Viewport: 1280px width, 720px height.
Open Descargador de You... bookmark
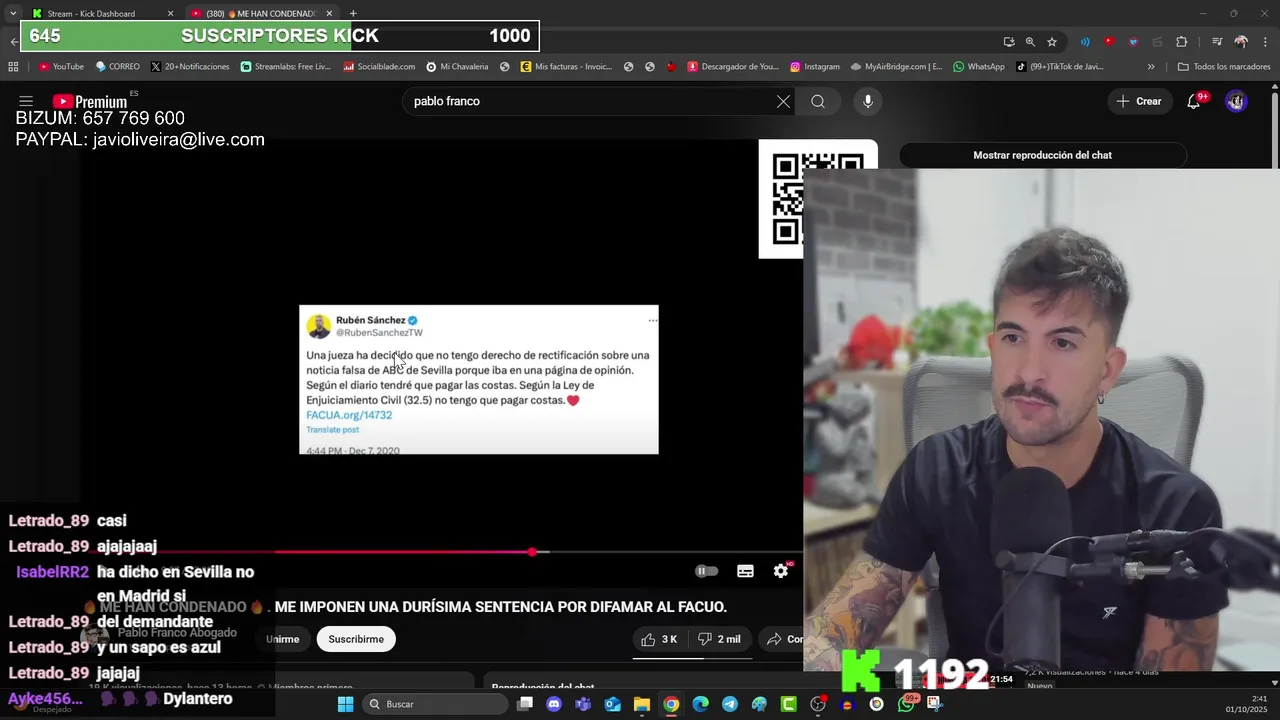(733, 67)
